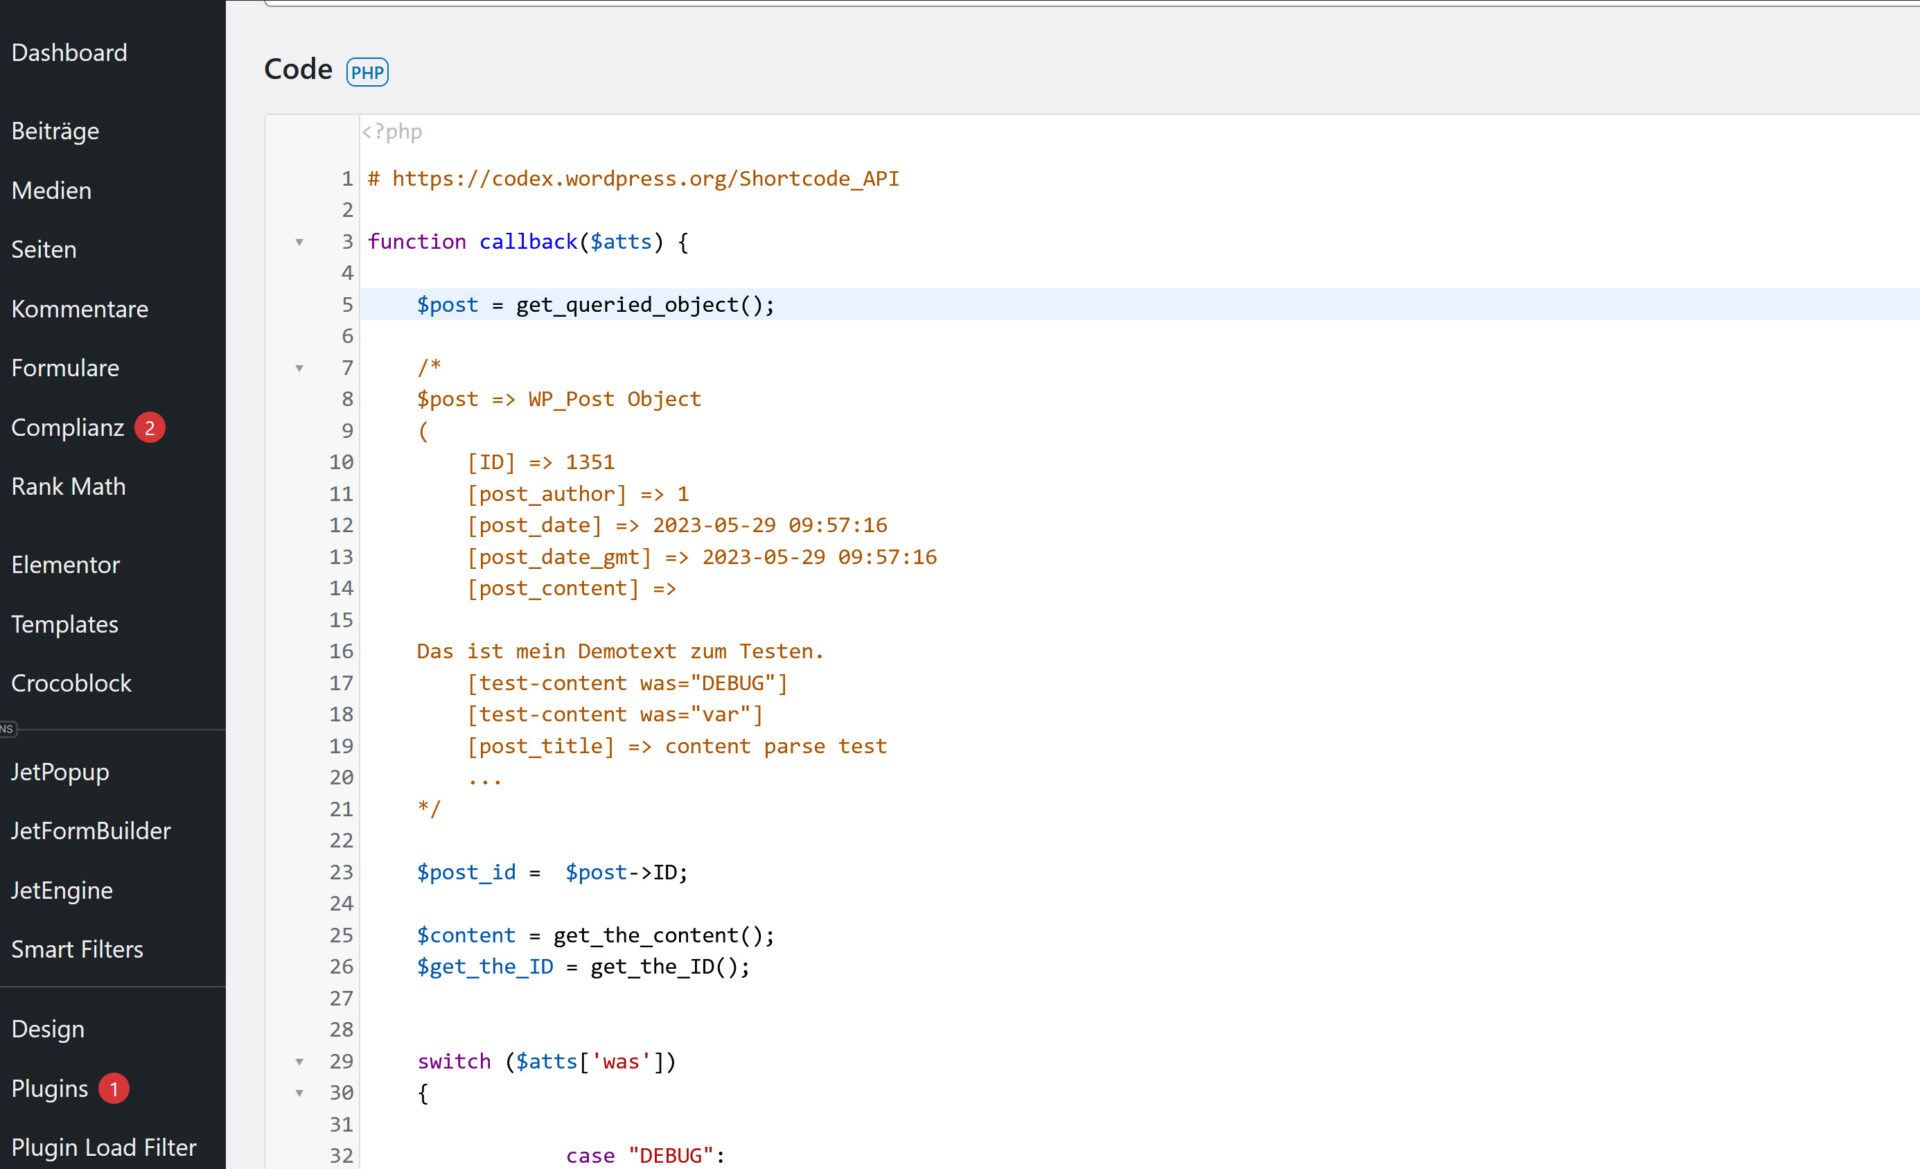Click the "[ID] => 1351" line
Screen dimensions: 1920x1169
tap(541, 462)
